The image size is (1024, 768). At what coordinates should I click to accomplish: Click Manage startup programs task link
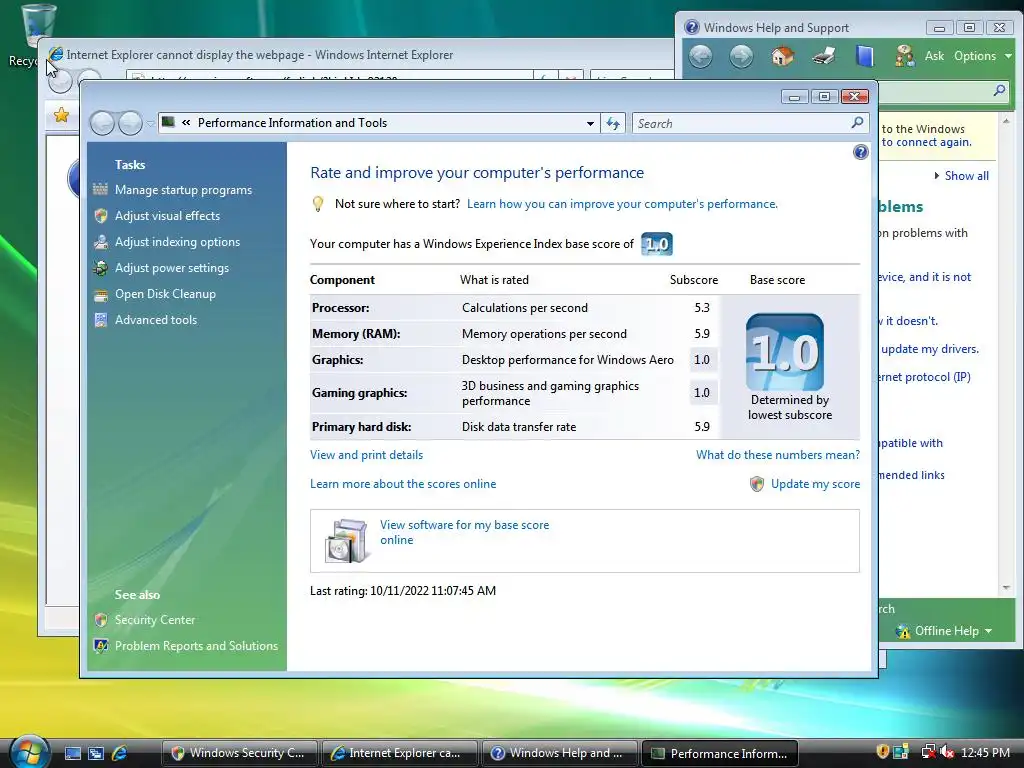click(x=184, y=189)
